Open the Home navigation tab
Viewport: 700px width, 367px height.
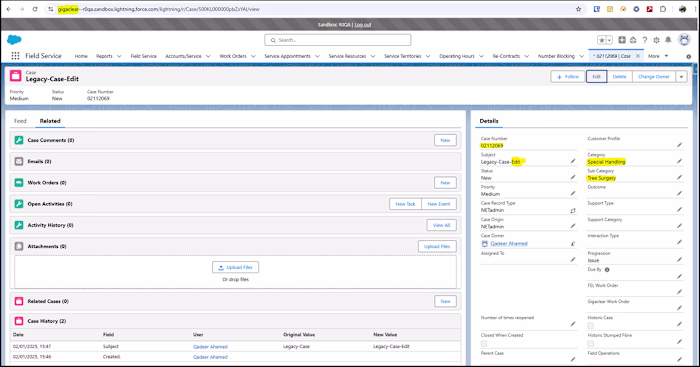[81, 56]
